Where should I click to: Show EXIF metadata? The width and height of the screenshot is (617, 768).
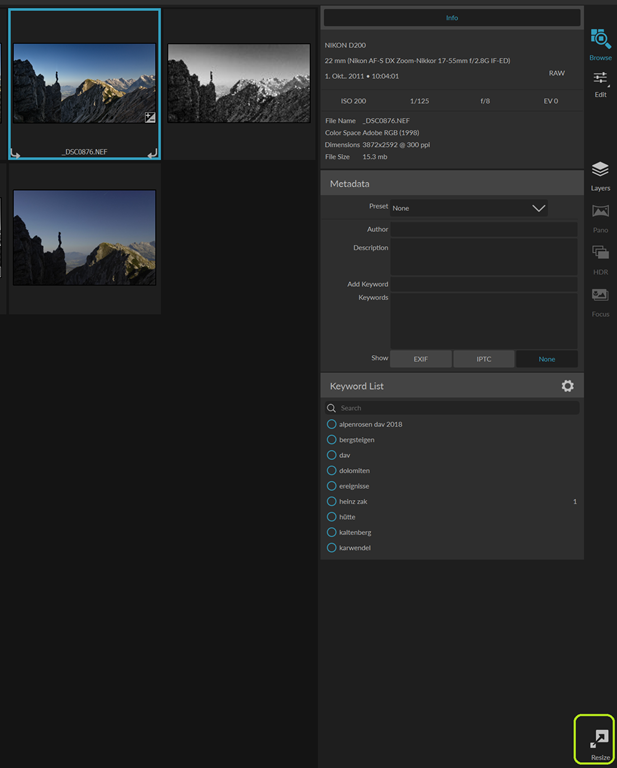click(420, 359)
